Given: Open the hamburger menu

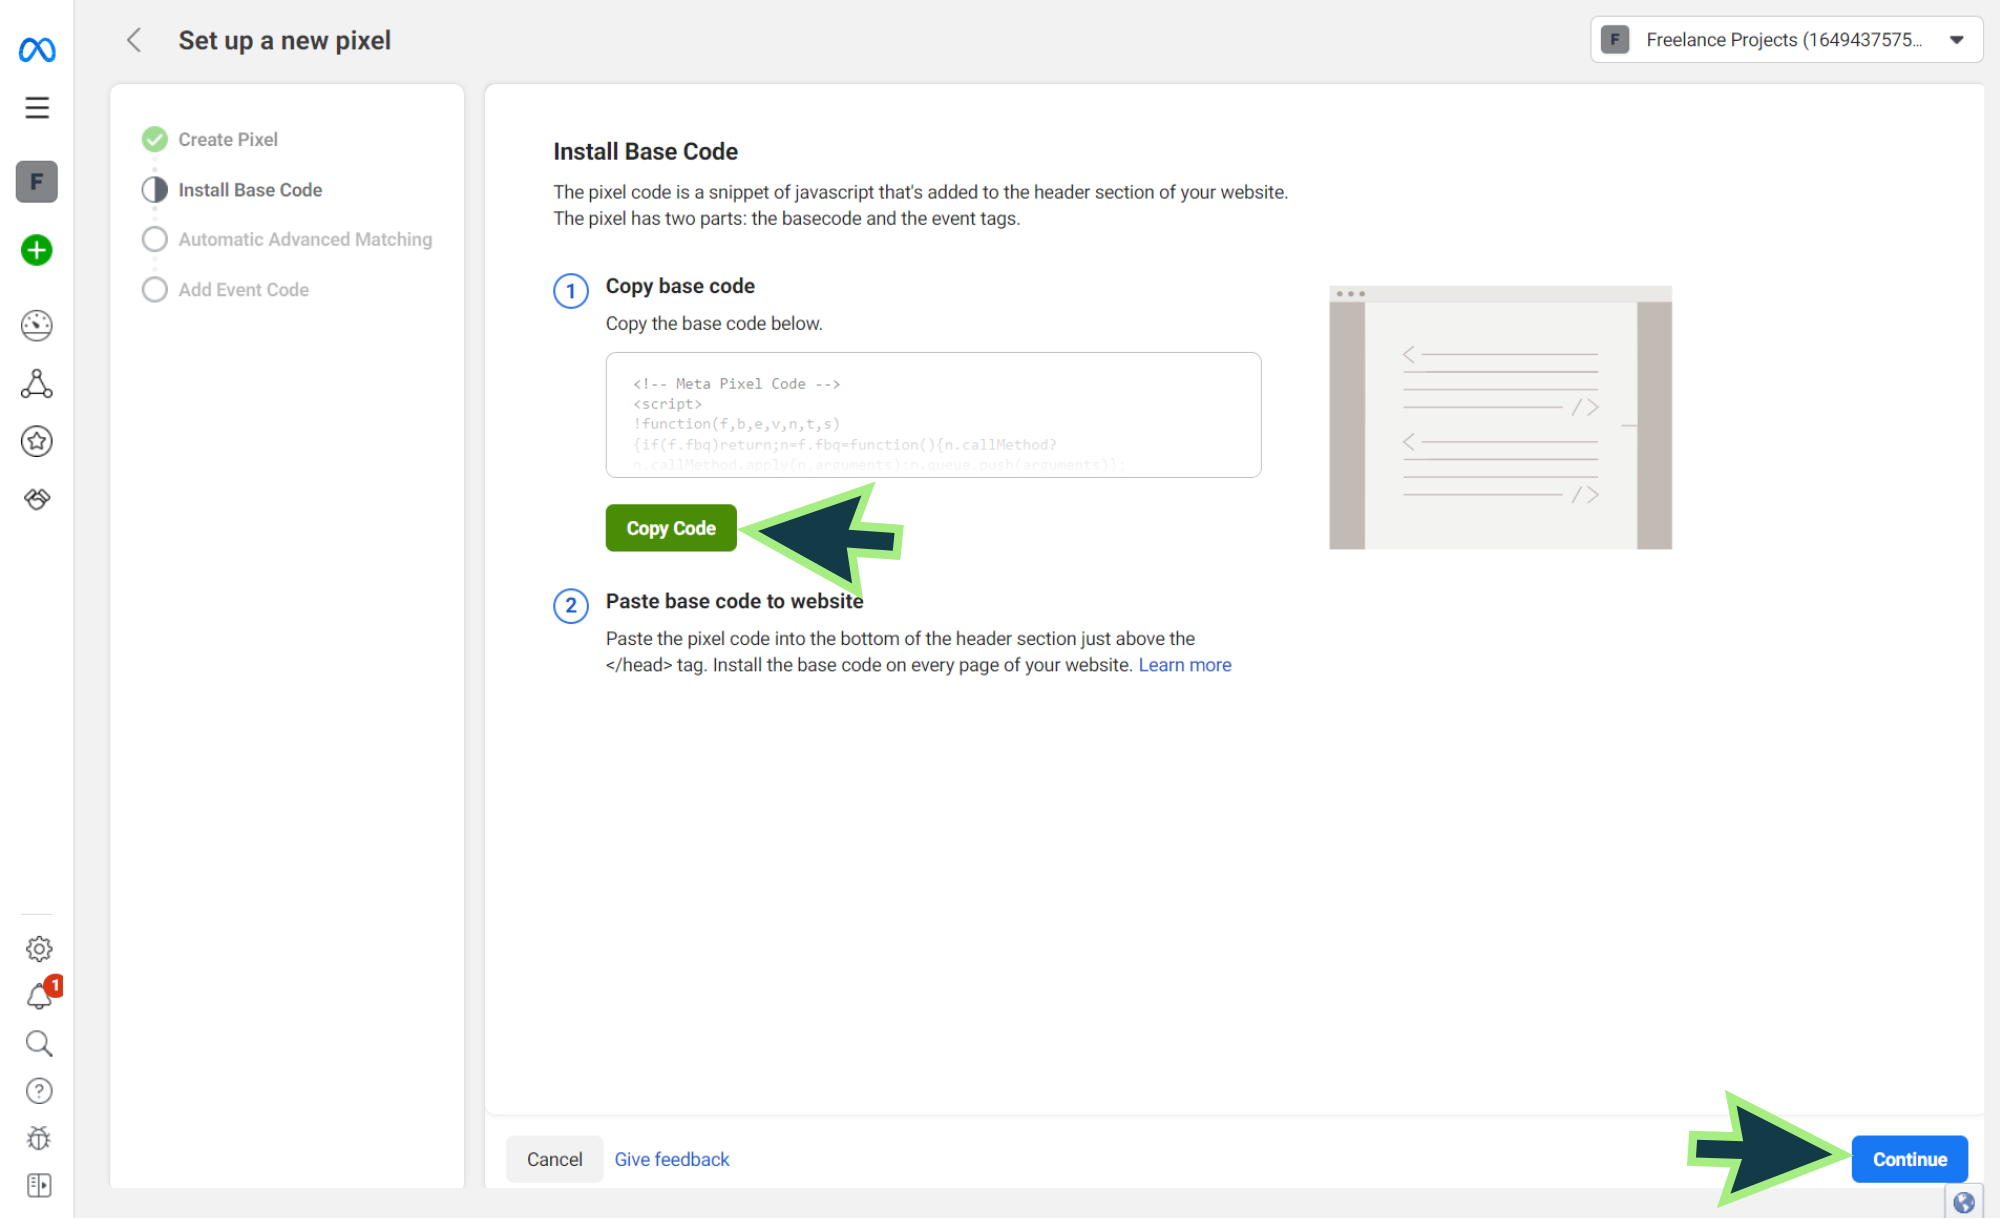Looking at the screenshot, I should coord(37,107).
